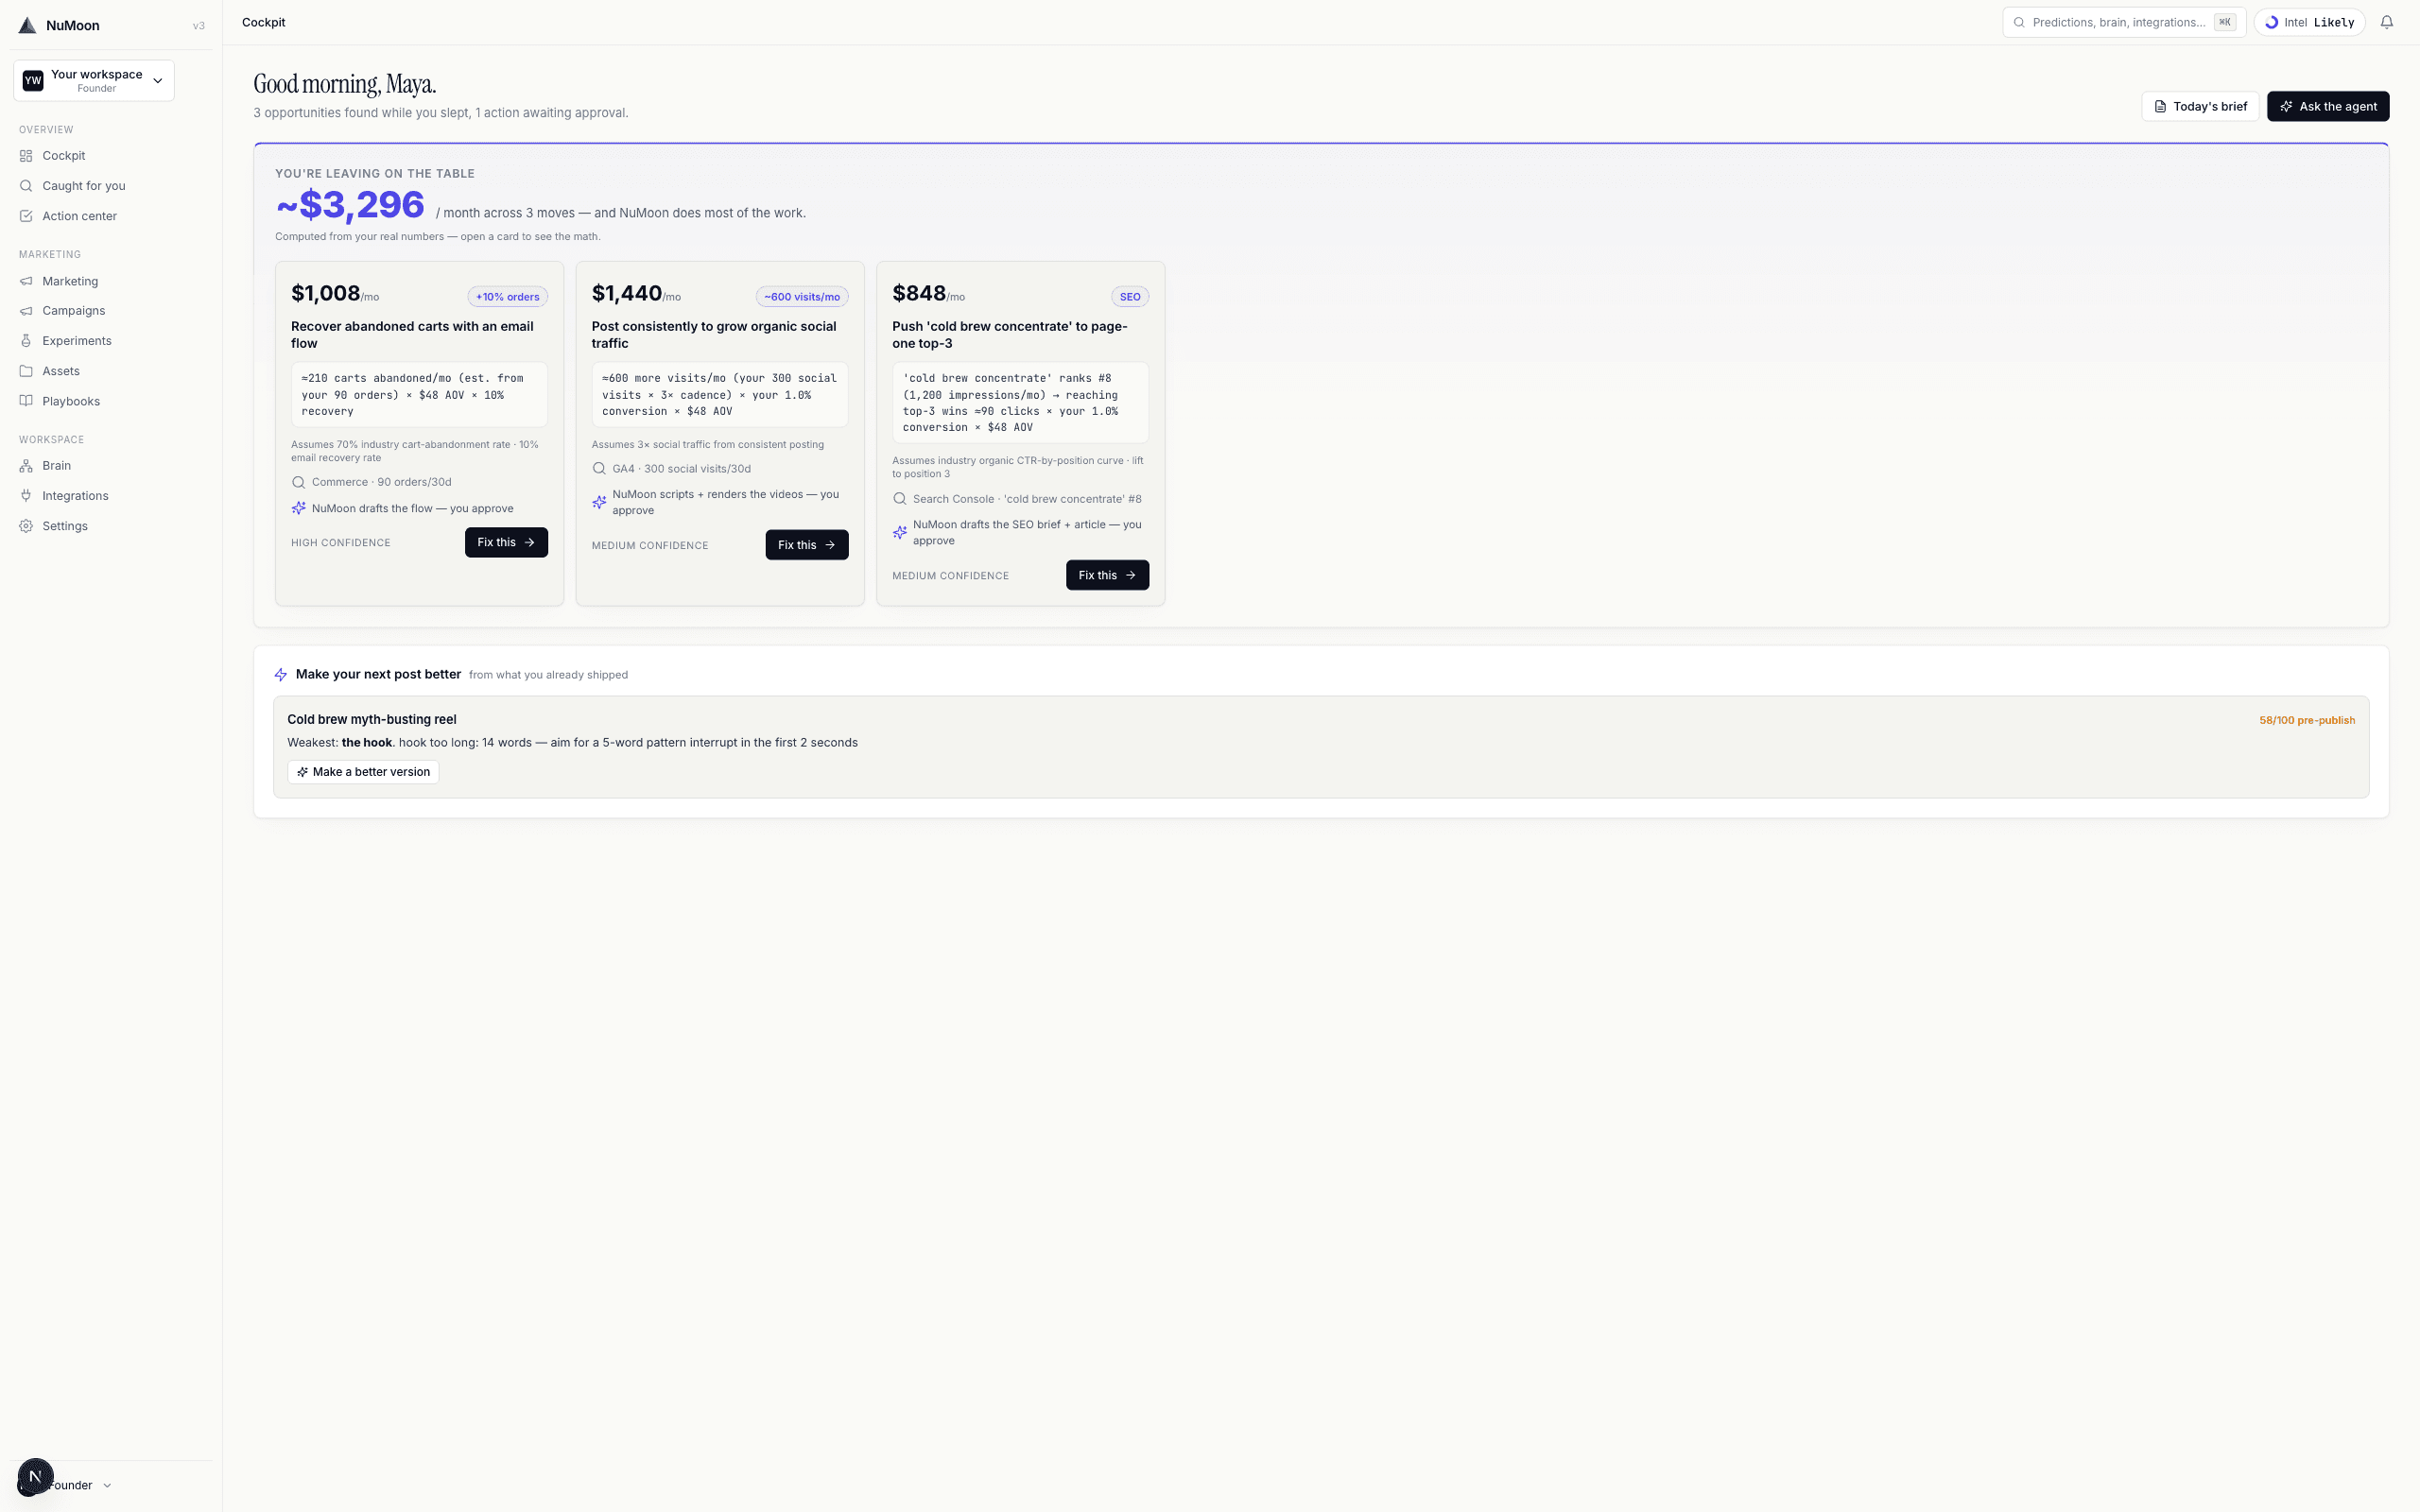Open the Cold brew myth-busting reel card
The width and height of the screenshot is (2420, 1512).
(1321, 747)
